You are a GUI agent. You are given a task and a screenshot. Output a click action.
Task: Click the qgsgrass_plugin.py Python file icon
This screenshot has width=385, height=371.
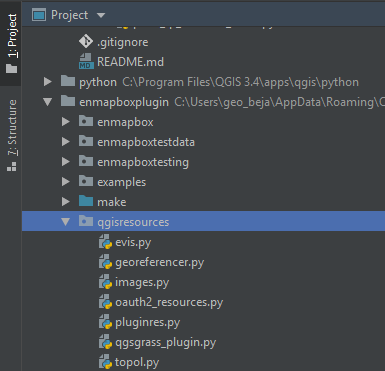[105, 342]
